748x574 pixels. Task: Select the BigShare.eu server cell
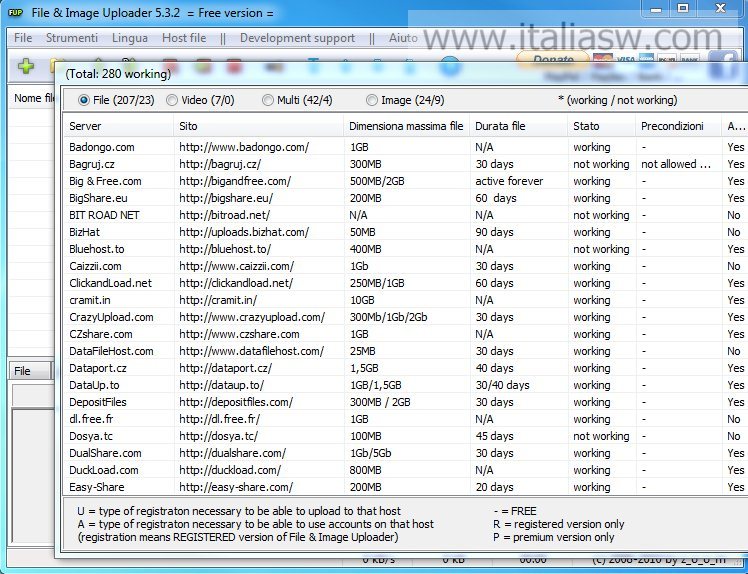[x=98, y=198]
